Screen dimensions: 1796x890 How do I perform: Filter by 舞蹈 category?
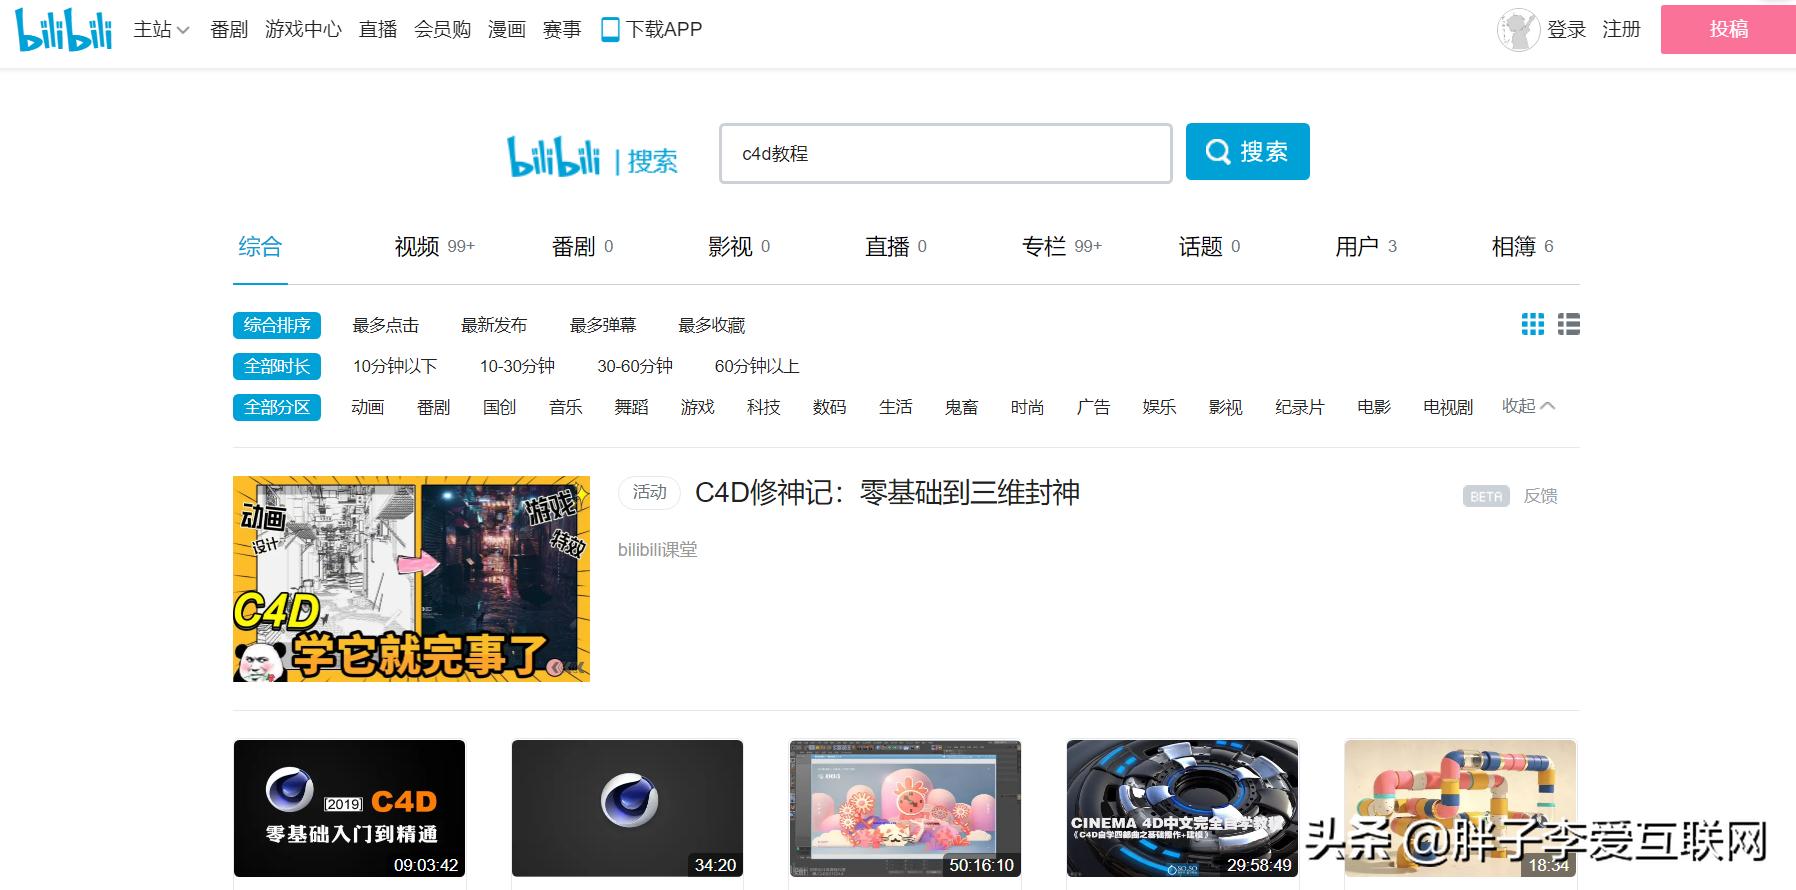pos(632,407)
